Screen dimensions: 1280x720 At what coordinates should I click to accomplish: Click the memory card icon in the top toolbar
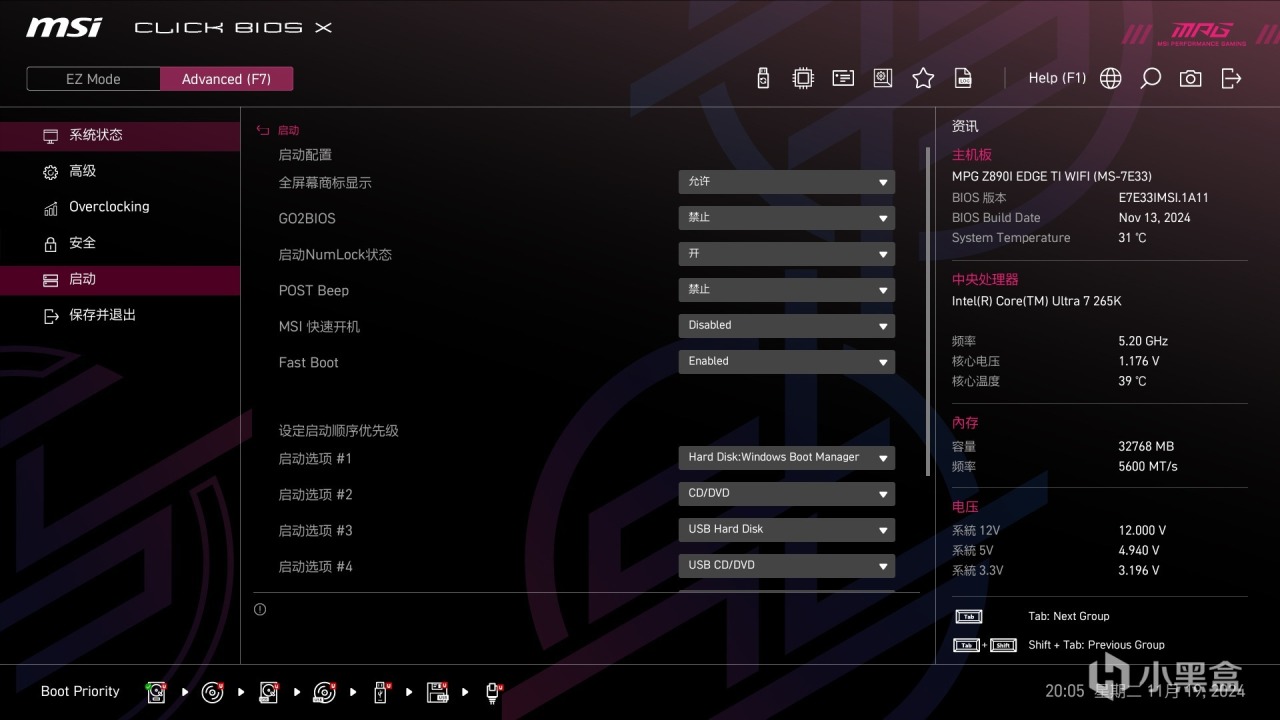(x=843, y=78)
